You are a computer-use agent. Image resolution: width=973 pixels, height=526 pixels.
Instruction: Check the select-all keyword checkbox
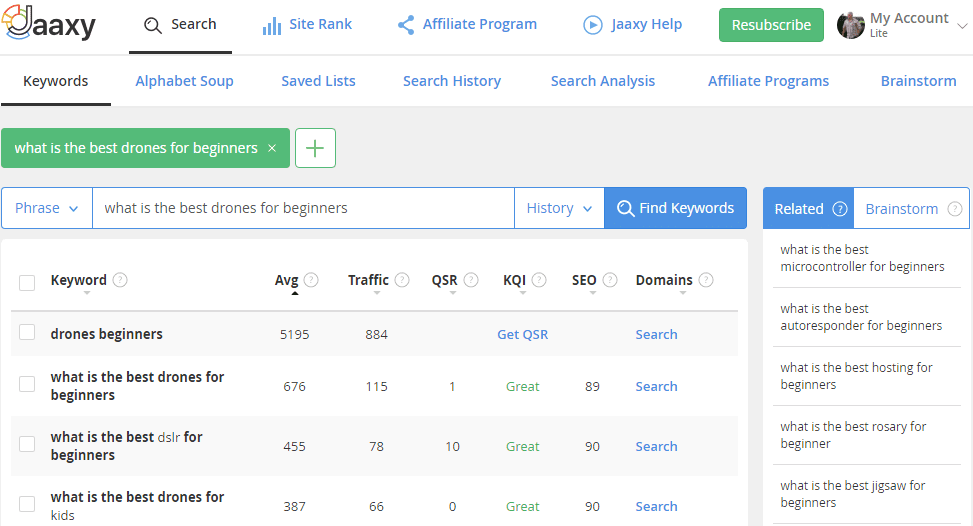coord(27,283)
